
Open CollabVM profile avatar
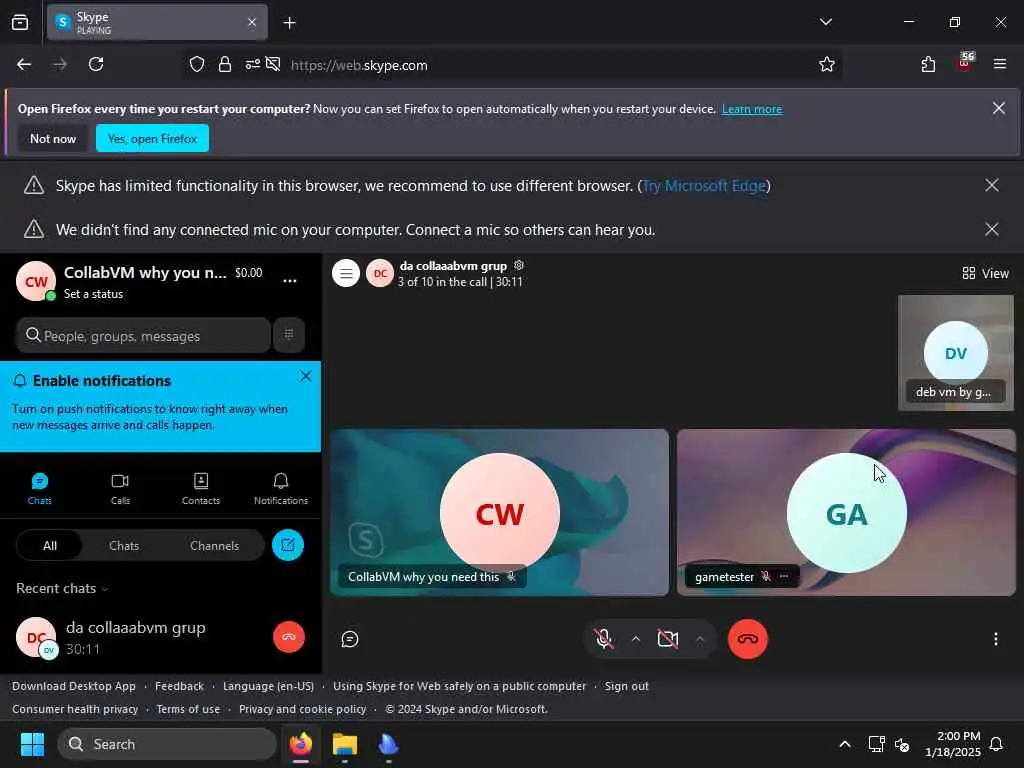pyautogui.click(x=35, y=281)
